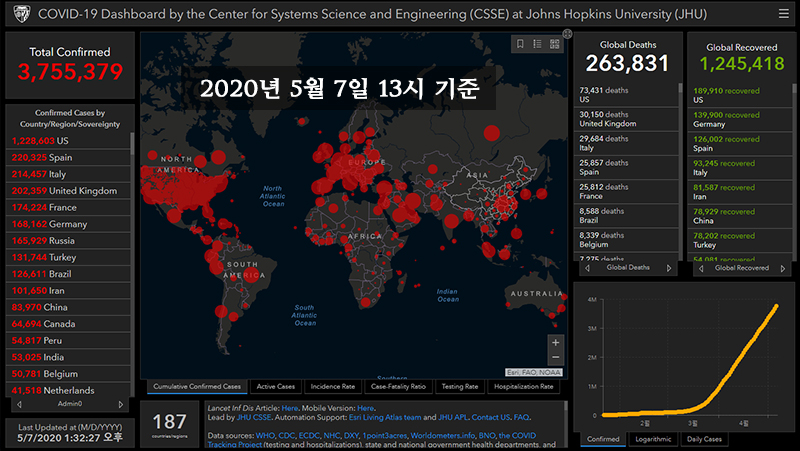The height and width of the screenshot is (451, 800).
Task: Select France in confirmed cases list
Action: click(68, 208)
